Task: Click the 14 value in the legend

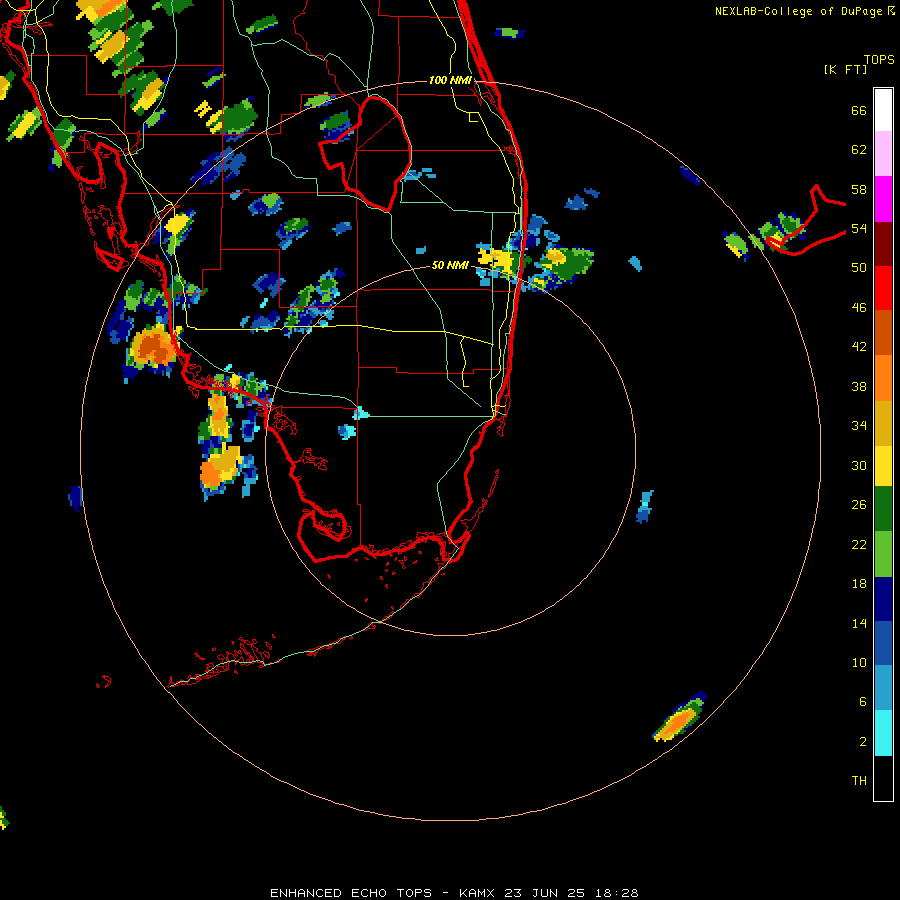Action: point(859,623)
